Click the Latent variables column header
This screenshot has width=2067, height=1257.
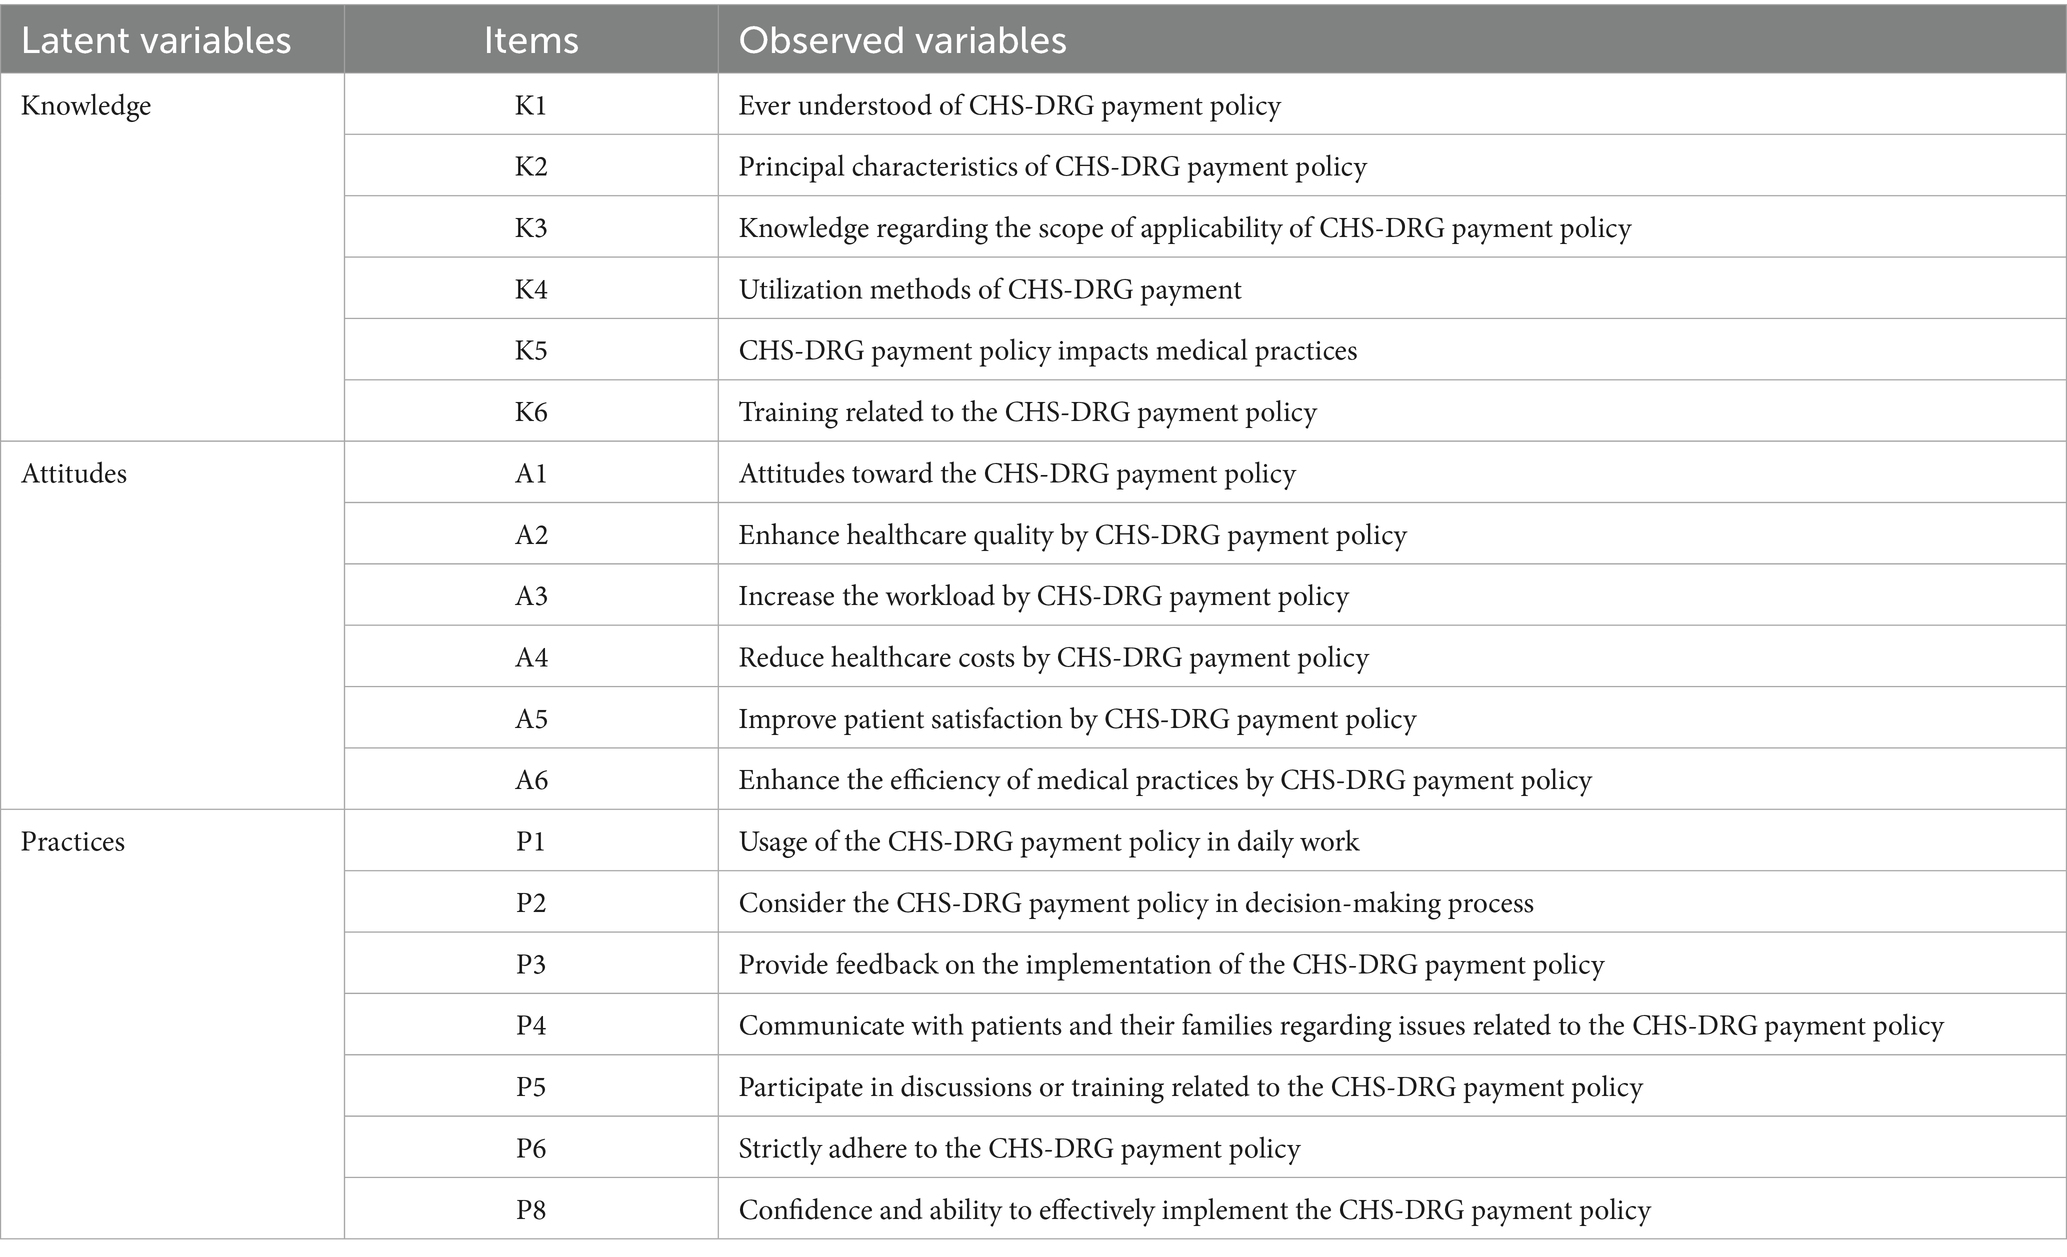[x=156, y=40]
